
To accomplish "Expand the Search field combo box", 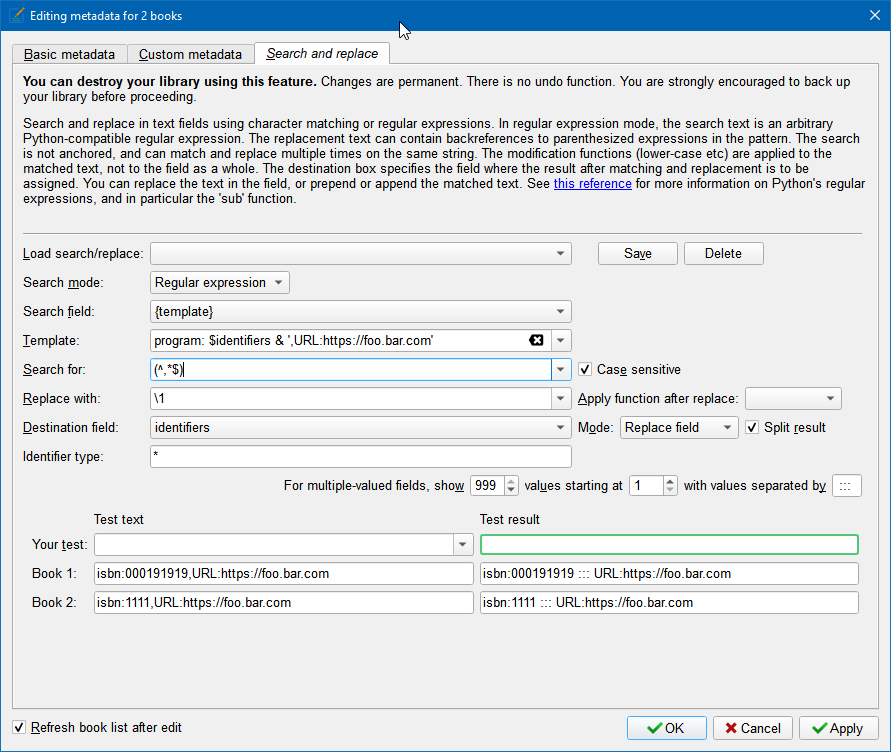I will click(x=561, y=311).
